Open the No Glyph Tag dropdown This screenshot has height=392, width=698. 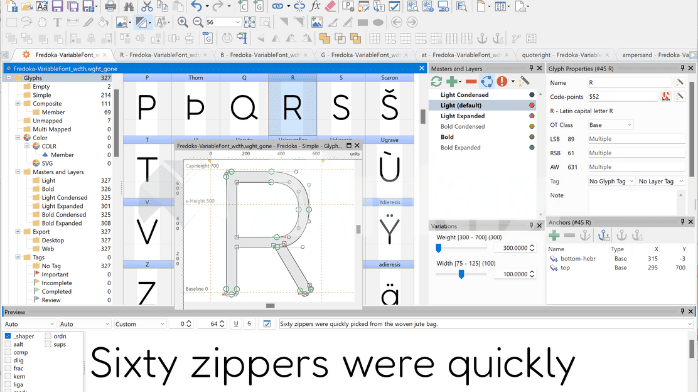coord(611,181)
